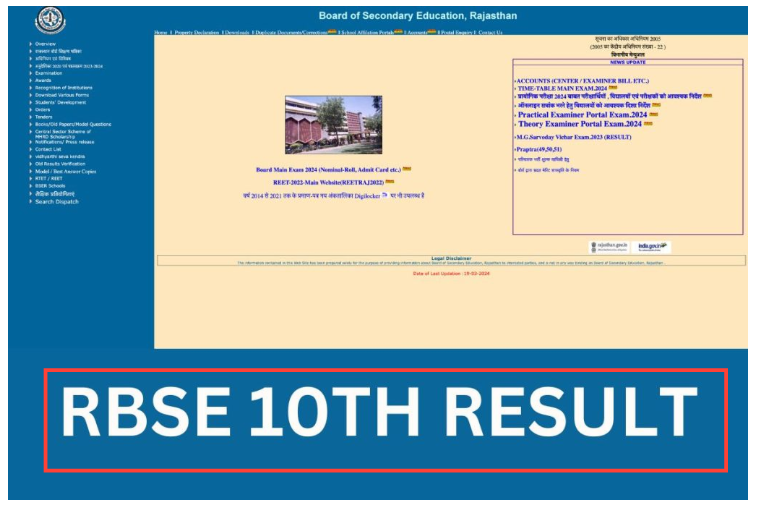Open Students' Development in the sidebar
This screenshot has width=757, height=509.
click(60, 102)
